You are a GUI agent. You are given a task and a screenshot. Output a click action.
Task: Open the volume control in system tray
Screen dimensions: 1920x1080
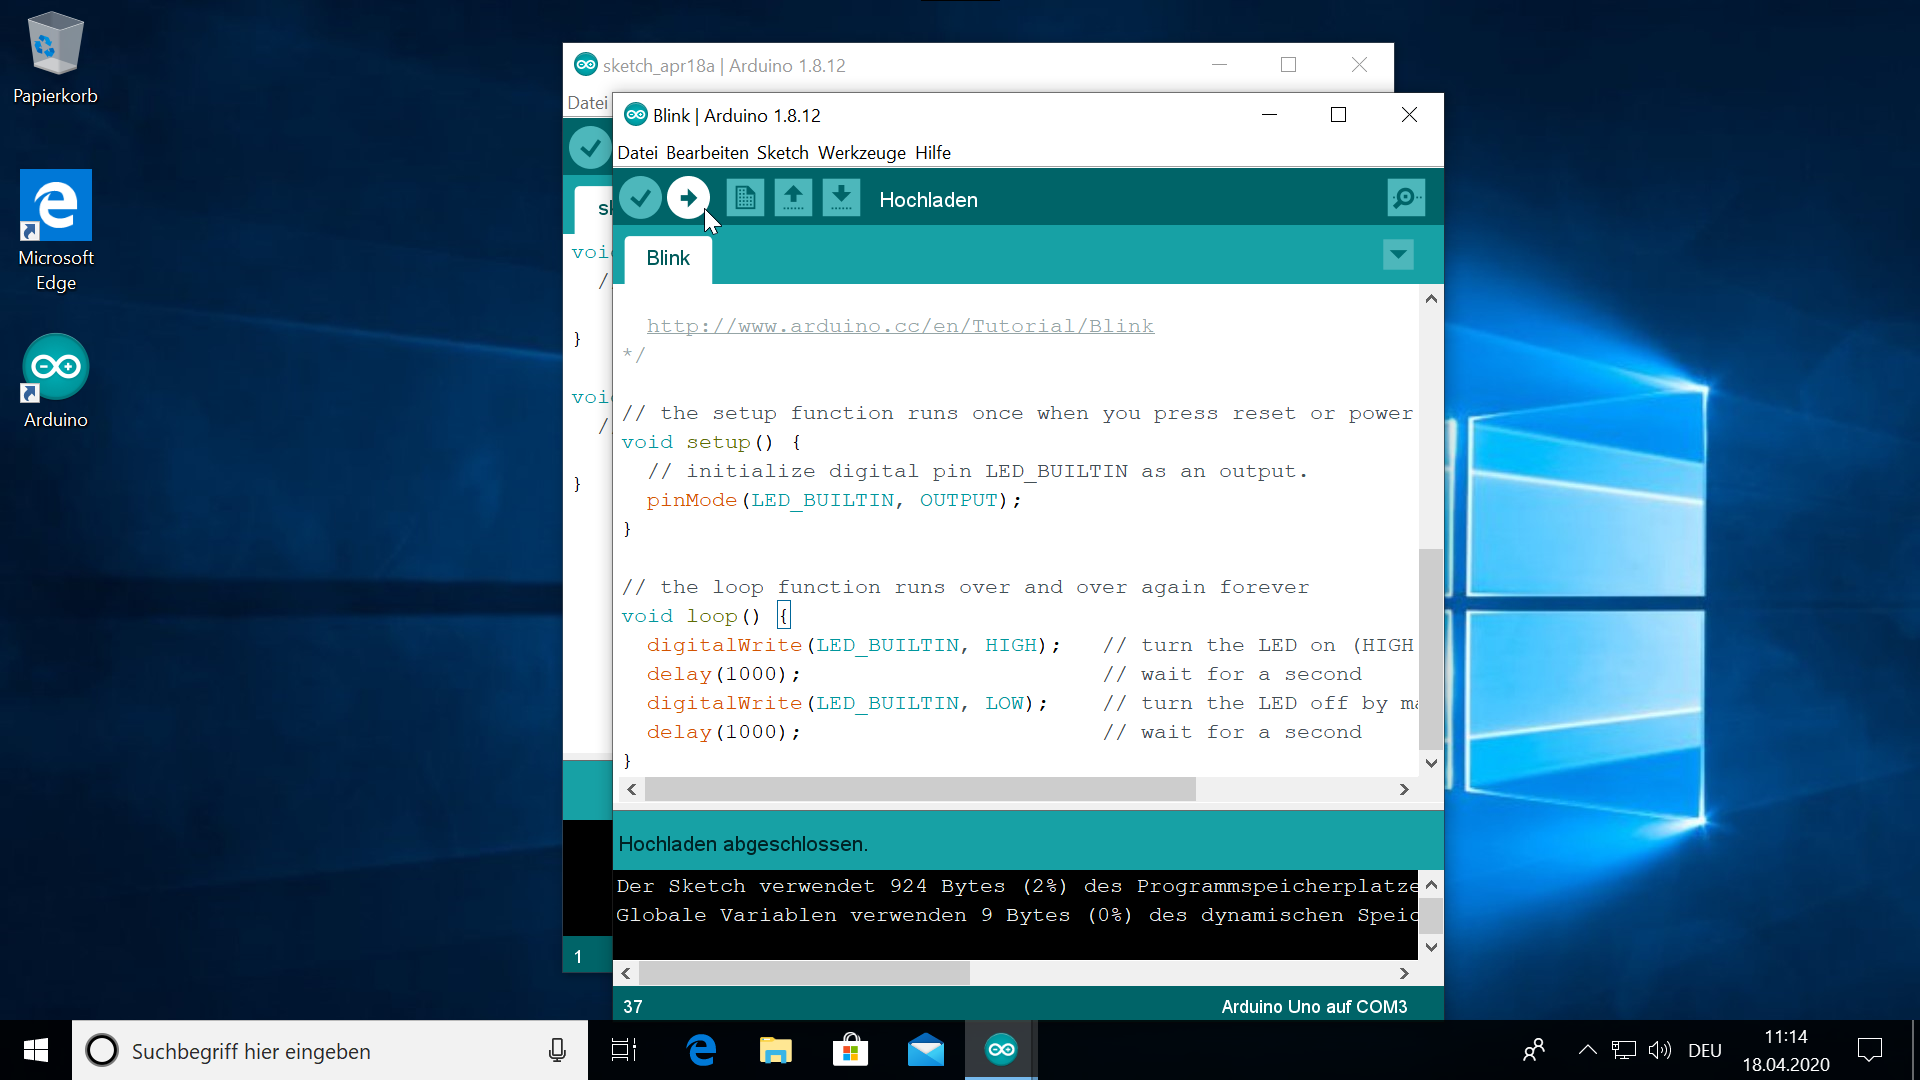(x=1660, y=1050)
